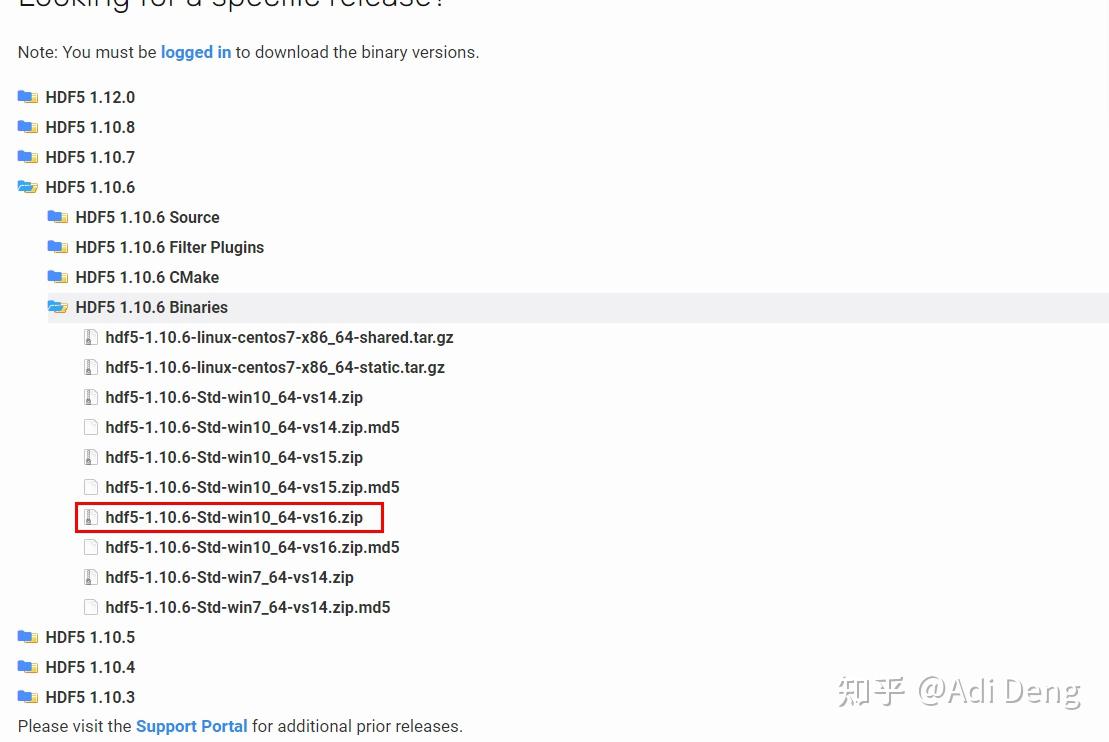The height and width of the screenshot is (742, 1109).
Task: Click the zip icon for win7_64-vs14.zip
Action: [x=91, y=577]
